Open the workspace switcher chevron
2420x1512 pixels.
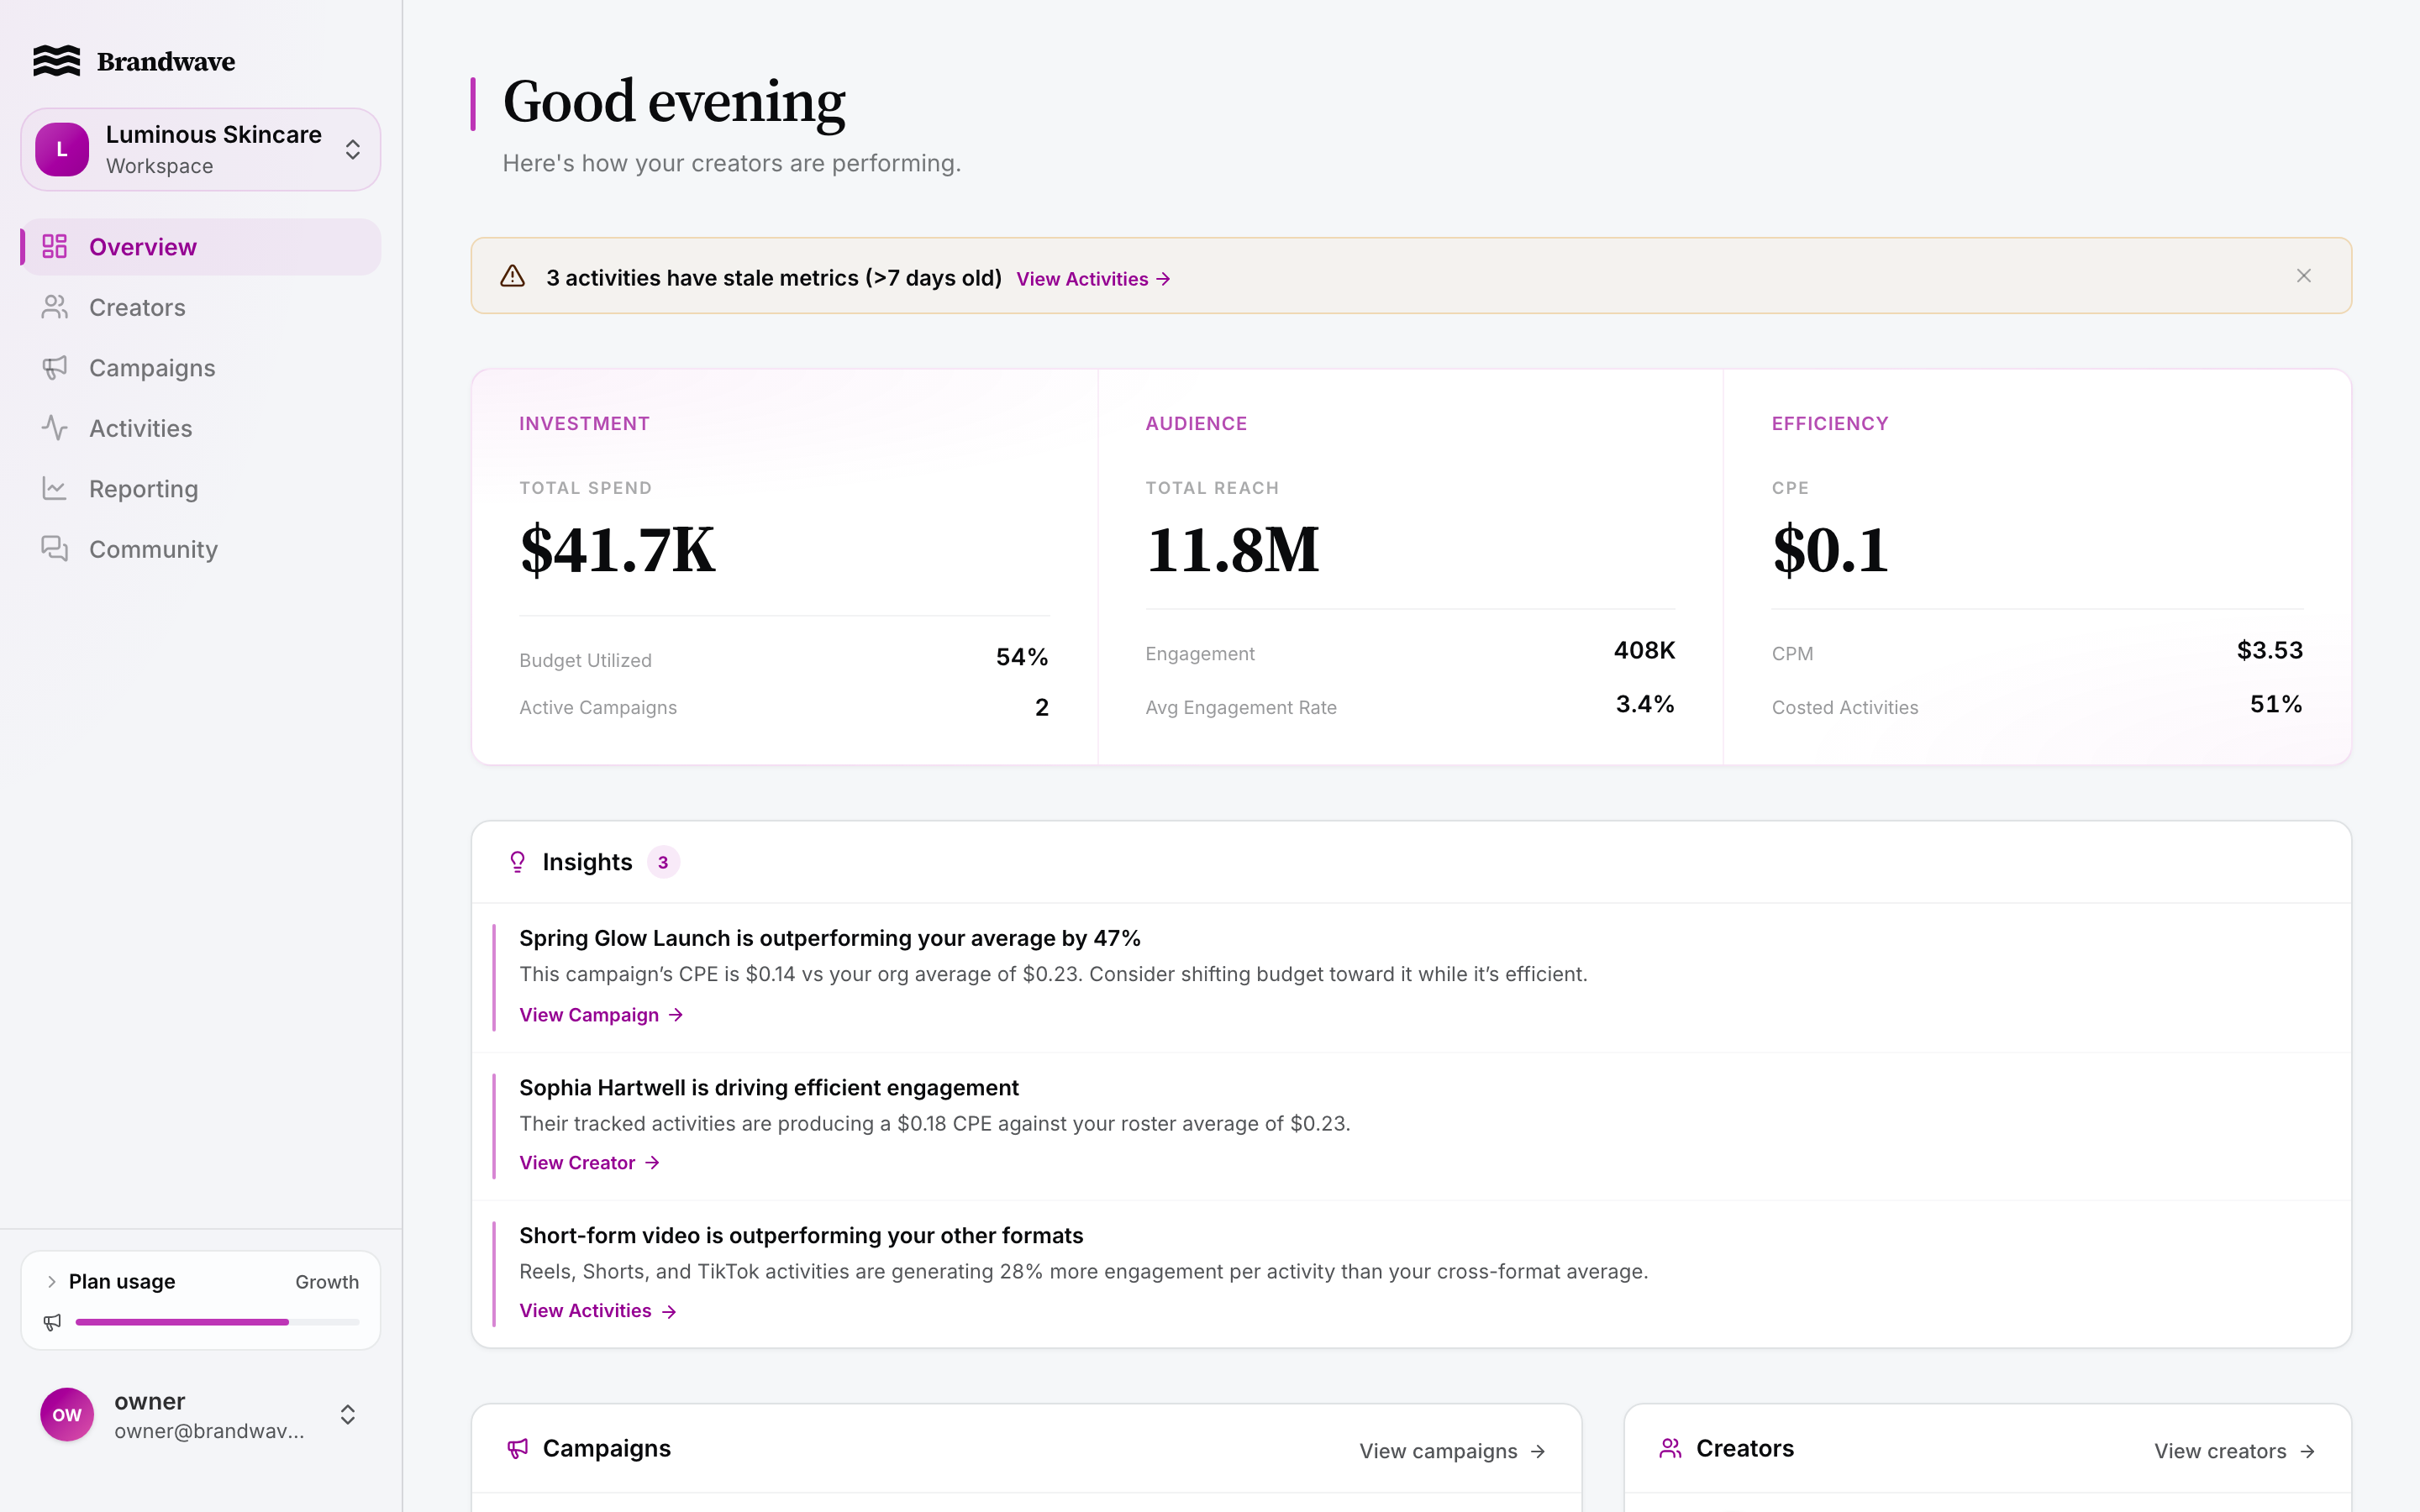[353, 150]
